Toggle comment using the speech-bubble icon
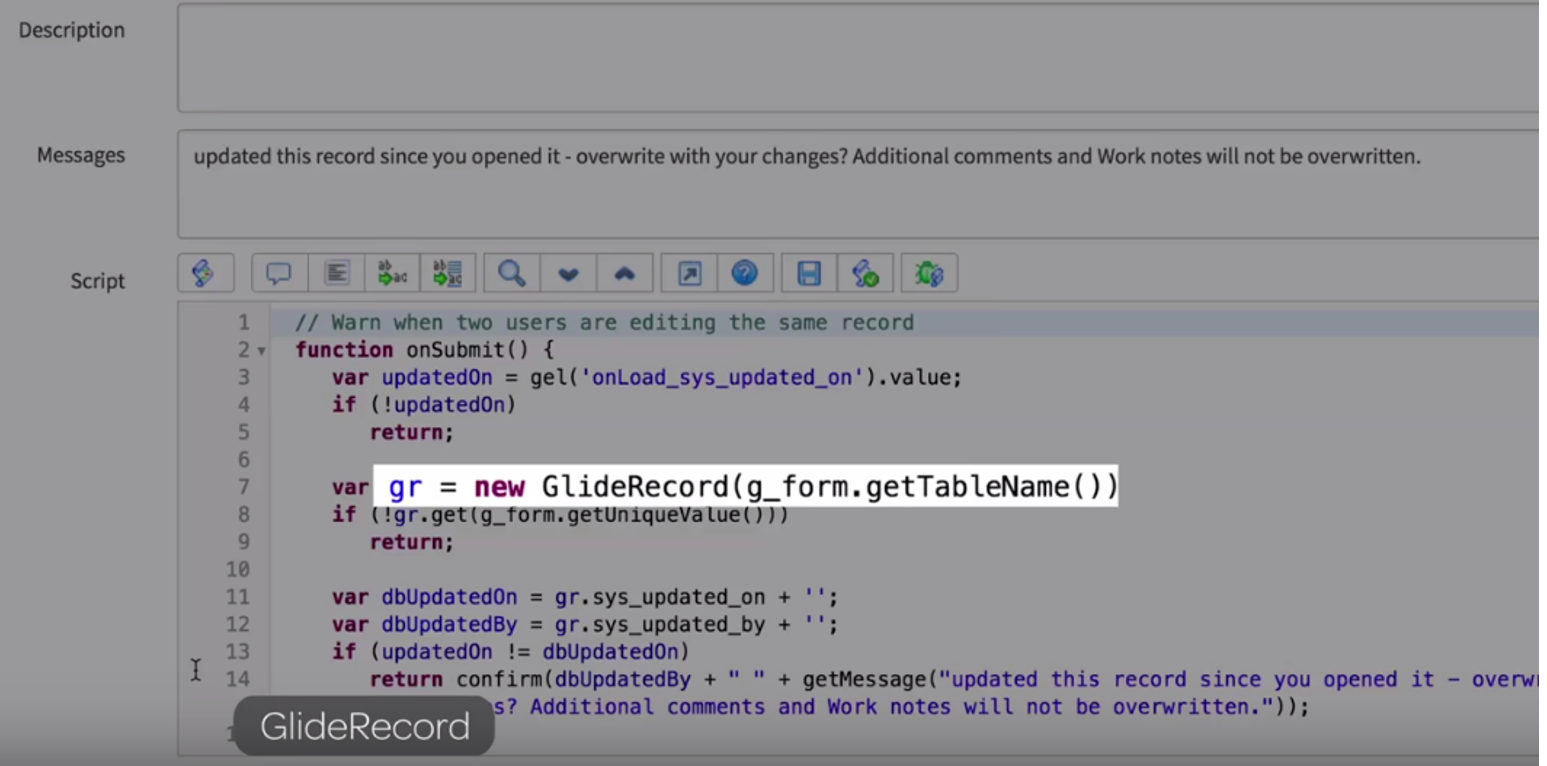Image resolution: width=1547 pixels, height=766 pixels. (x=277, y=272)
